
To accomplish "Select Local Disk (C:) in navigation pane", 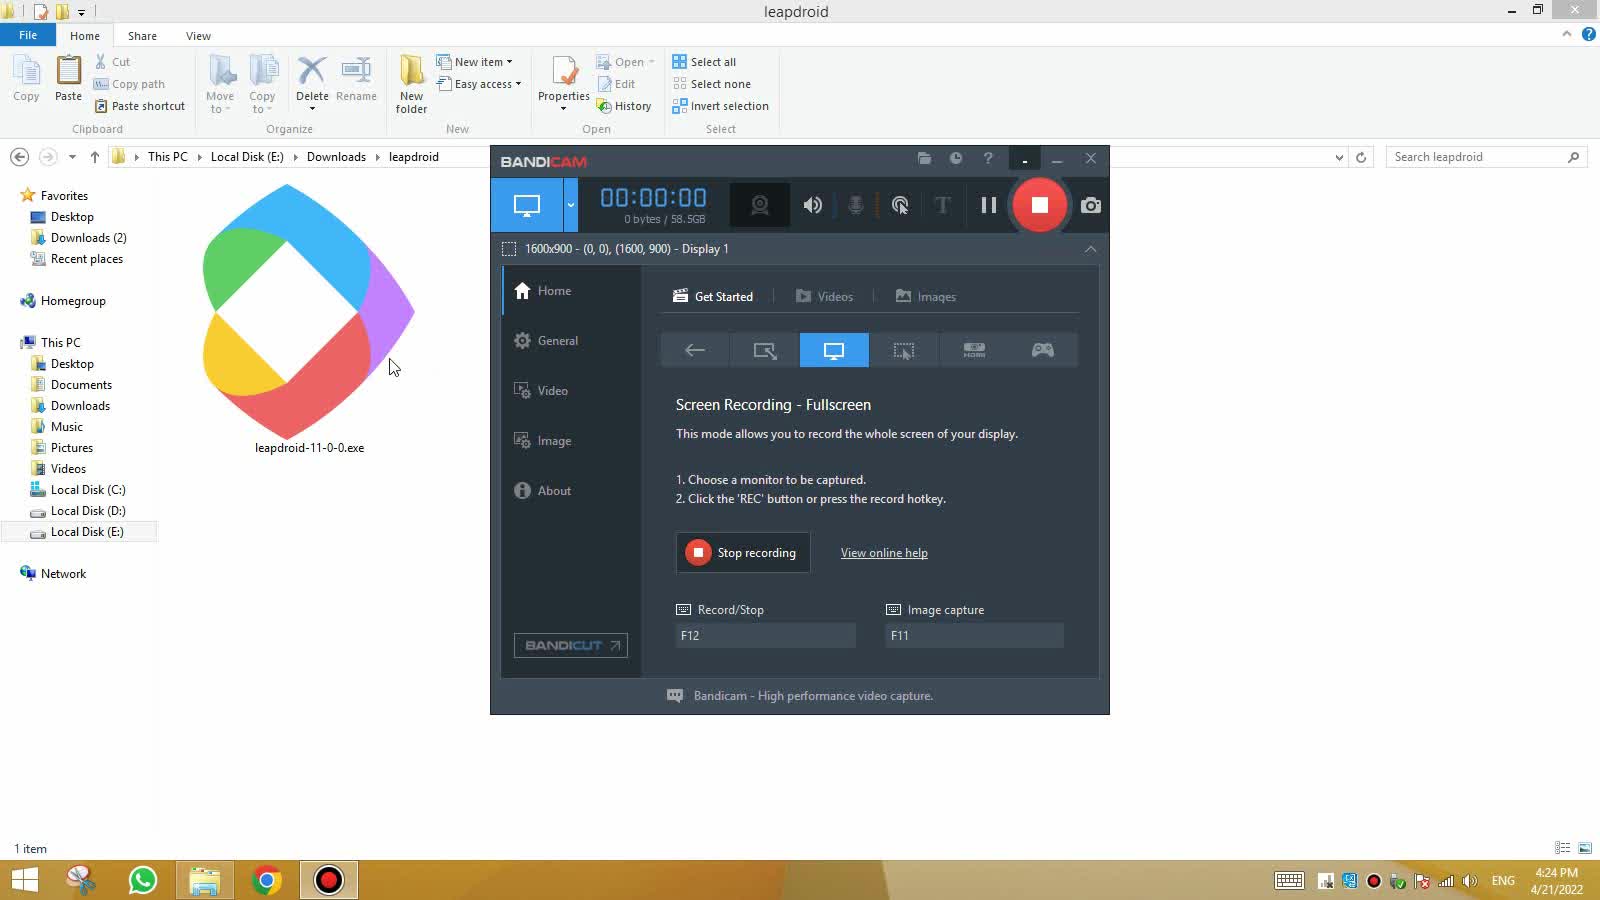I will [x=88, y=490].
